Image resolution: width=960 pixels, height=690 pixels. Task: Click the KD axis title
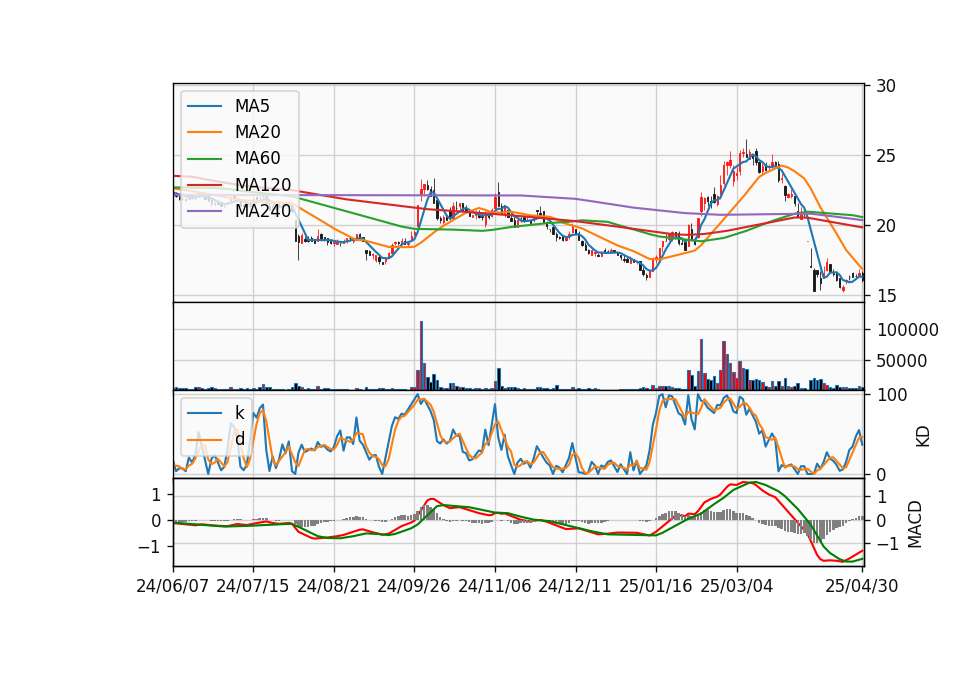pyautogui.click(x=923, y=437)
